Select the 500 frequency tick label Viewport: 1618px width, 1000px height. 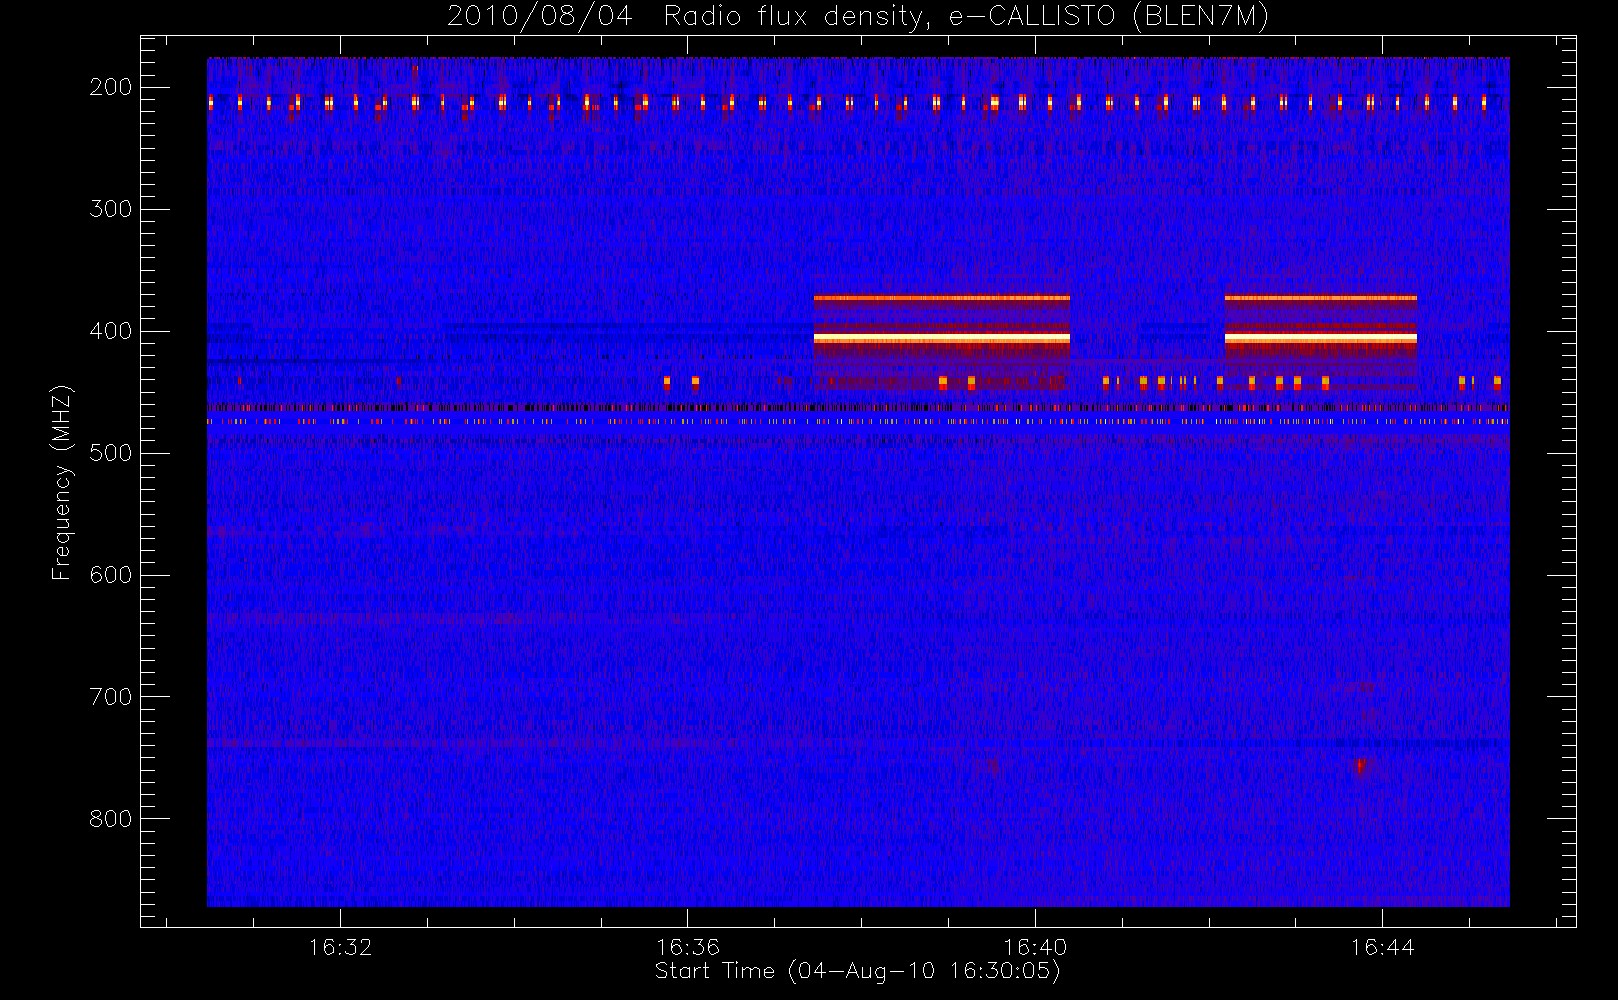pos(111,453)
